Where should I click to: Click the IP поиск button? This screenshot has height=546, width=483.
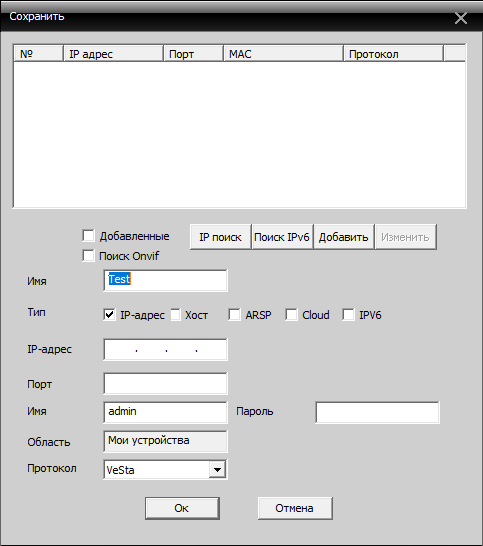220,237
